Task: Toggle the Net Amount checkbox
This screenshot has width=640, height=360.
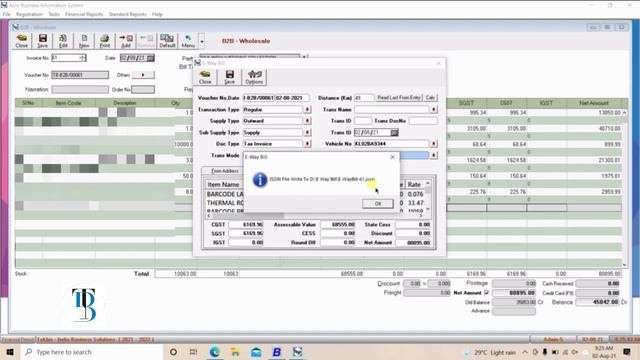Action: [486, 293]
